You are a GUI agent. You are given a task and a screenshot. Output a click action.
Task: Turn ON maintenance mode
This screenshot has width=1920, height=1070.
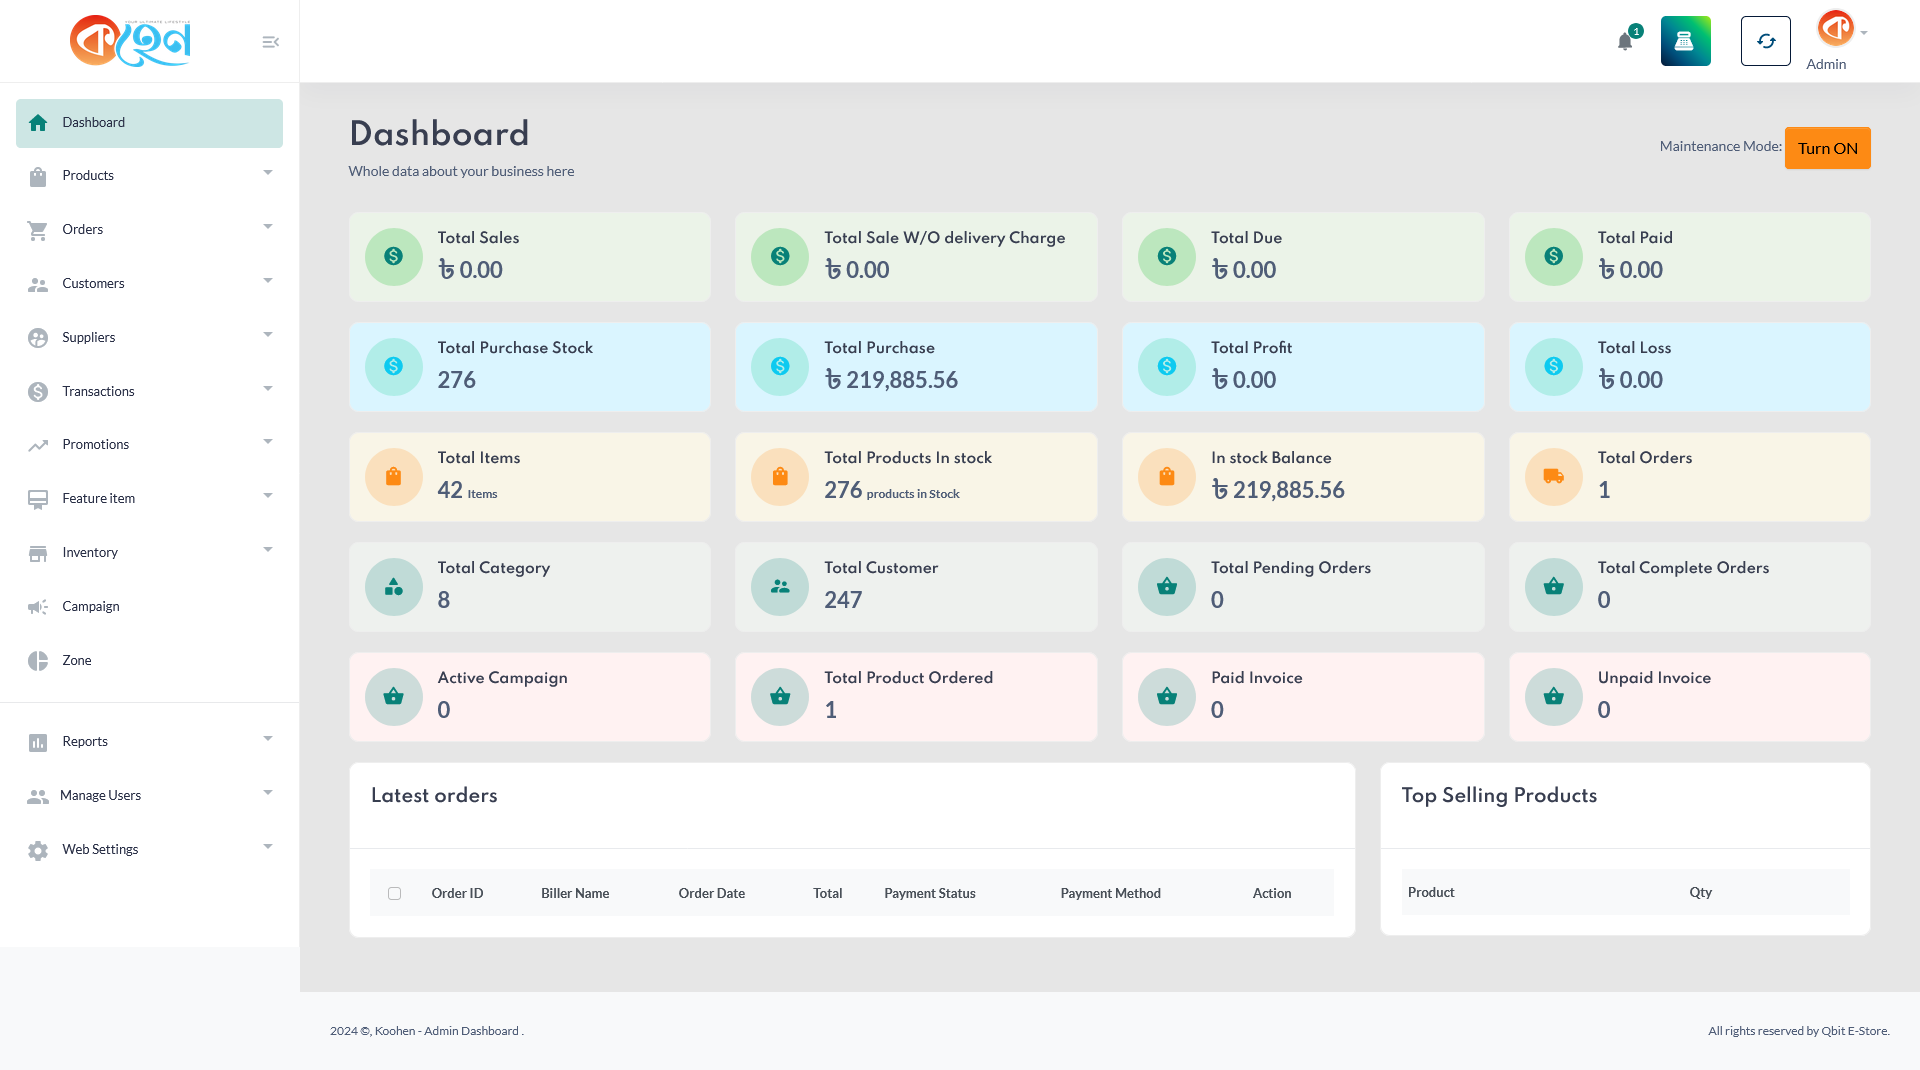(x=1827, y=148)
